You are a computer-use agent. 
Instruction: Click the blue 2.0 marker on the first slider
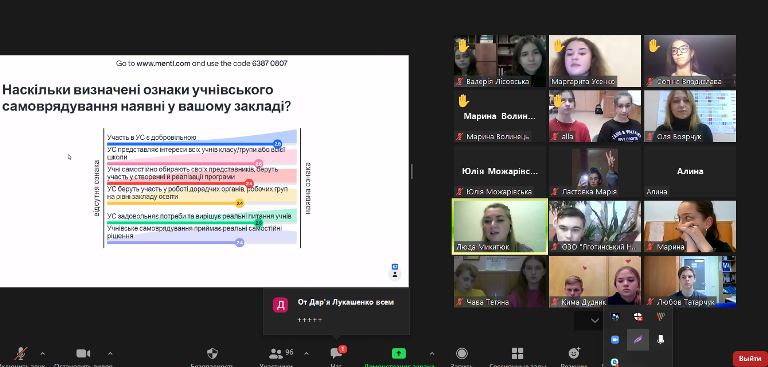(x=278, y=144)
